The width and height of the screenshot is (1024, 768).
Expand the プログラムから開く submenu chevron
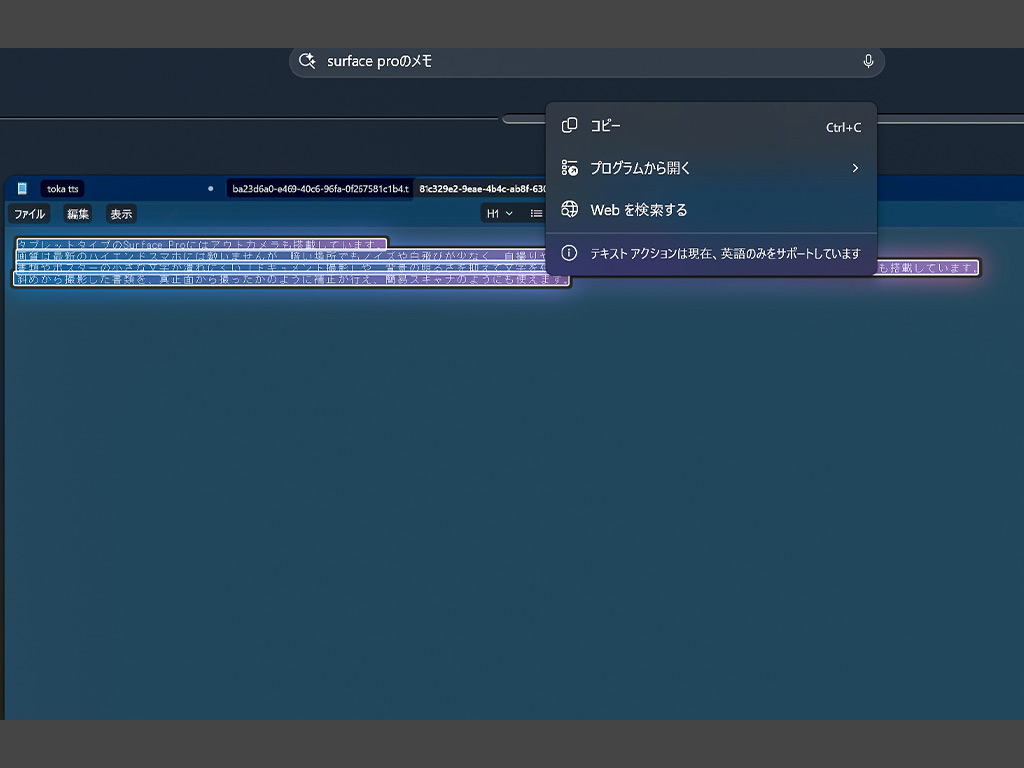tap(855, 168)
